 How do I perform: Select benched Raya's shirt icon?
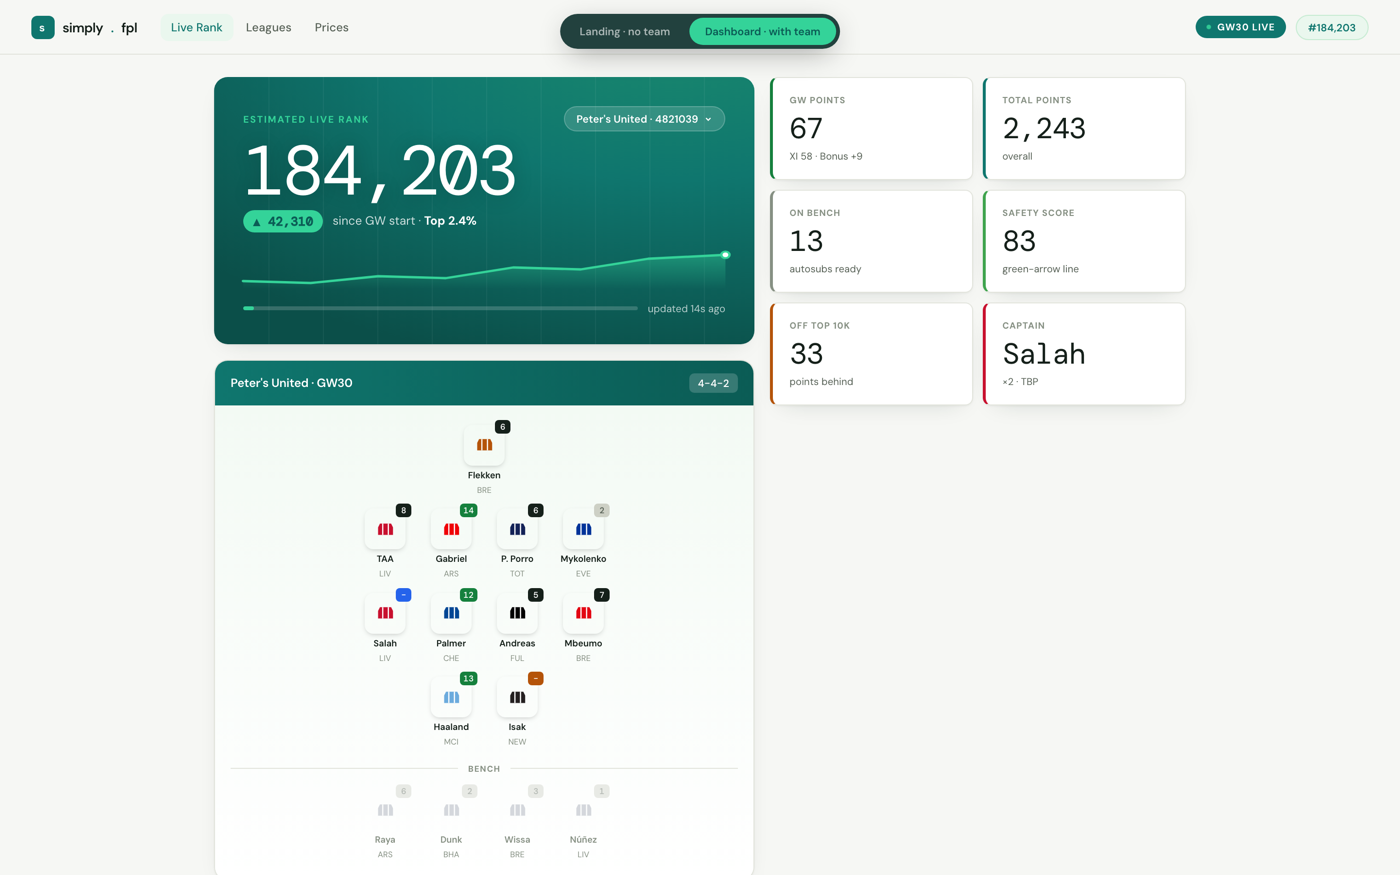[385, 810]
